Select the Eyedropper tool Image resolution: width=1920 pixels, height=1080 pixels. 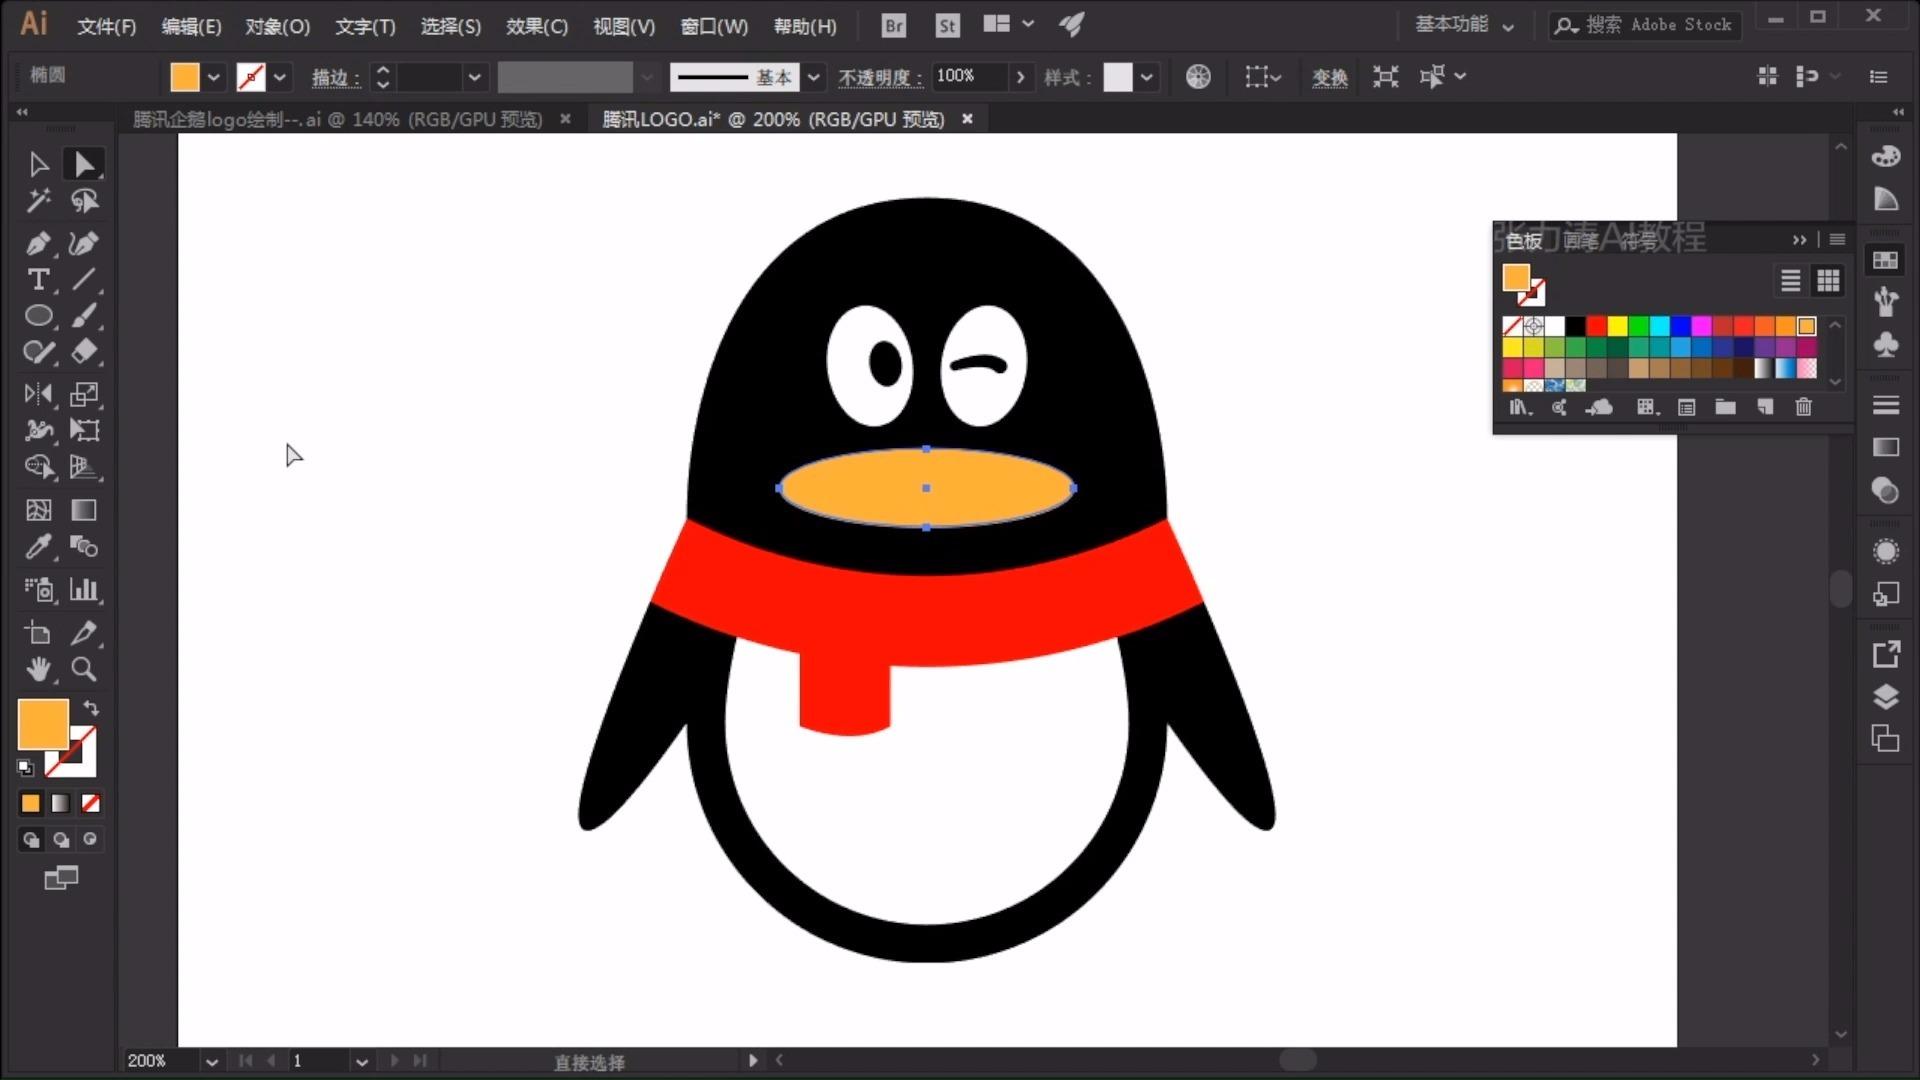tap(38, 547)
